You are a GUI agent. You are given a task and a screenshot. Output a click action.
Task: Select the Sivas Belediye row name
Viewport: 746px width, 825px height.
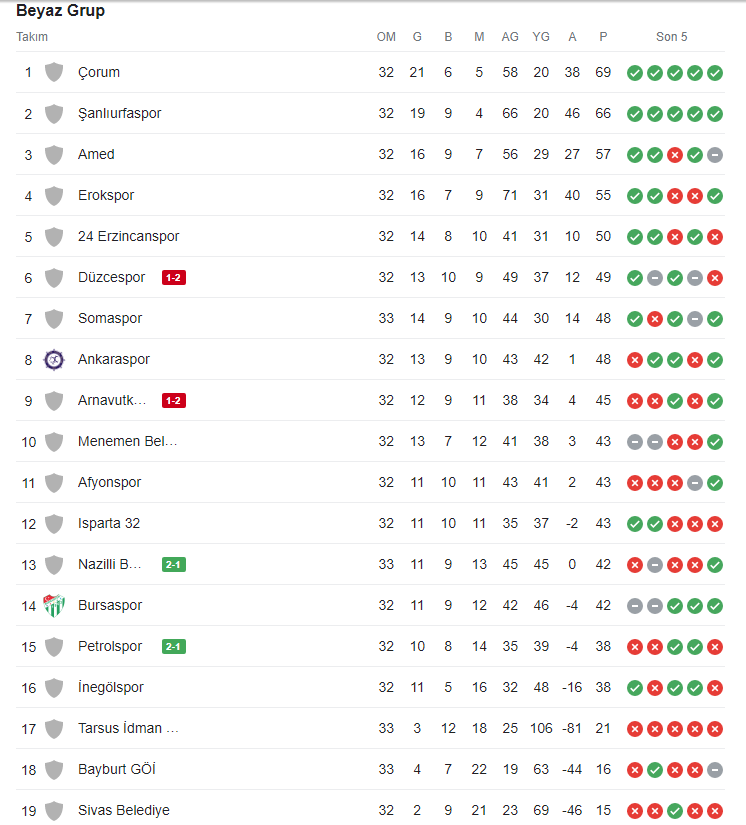pyautogui.click(x=124, y=811)
